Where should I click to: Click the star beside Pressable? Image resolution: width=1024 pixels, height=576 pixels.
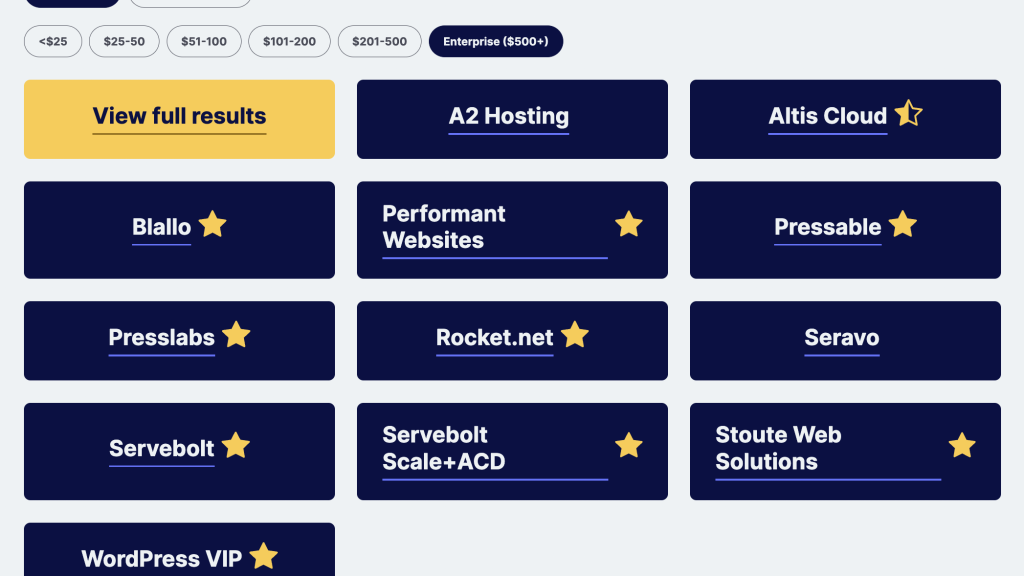click(x=903, y=224)
